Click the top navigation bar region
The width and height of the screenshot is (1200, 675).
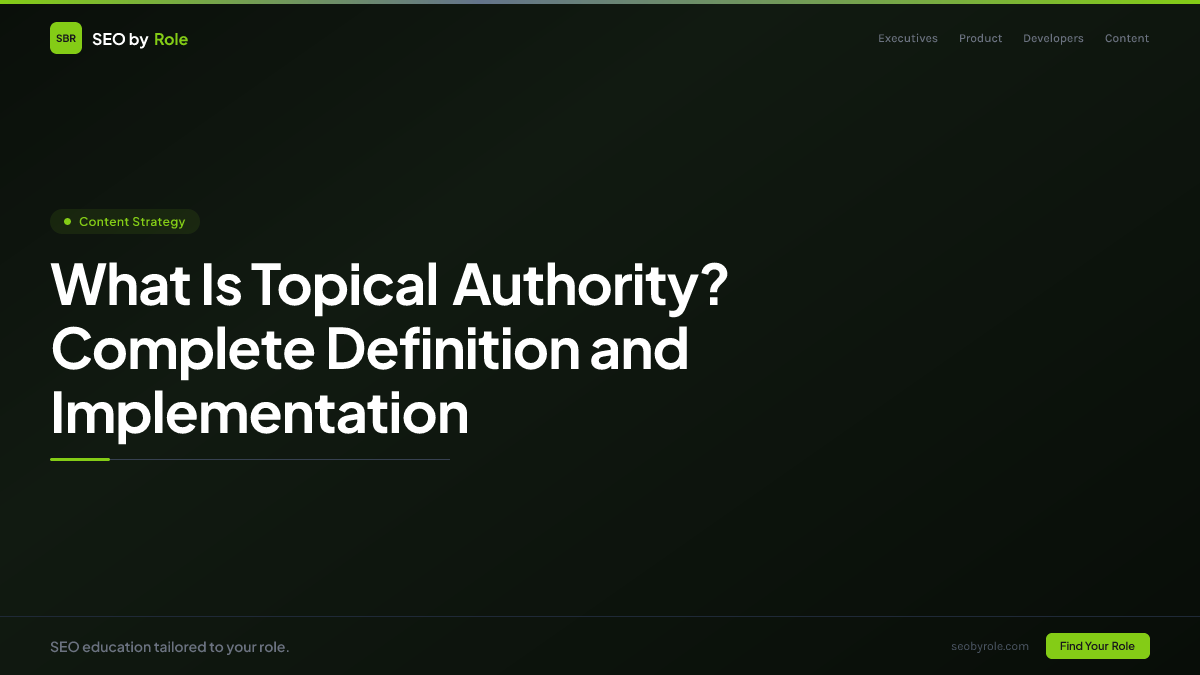click(x=600, y=38)
